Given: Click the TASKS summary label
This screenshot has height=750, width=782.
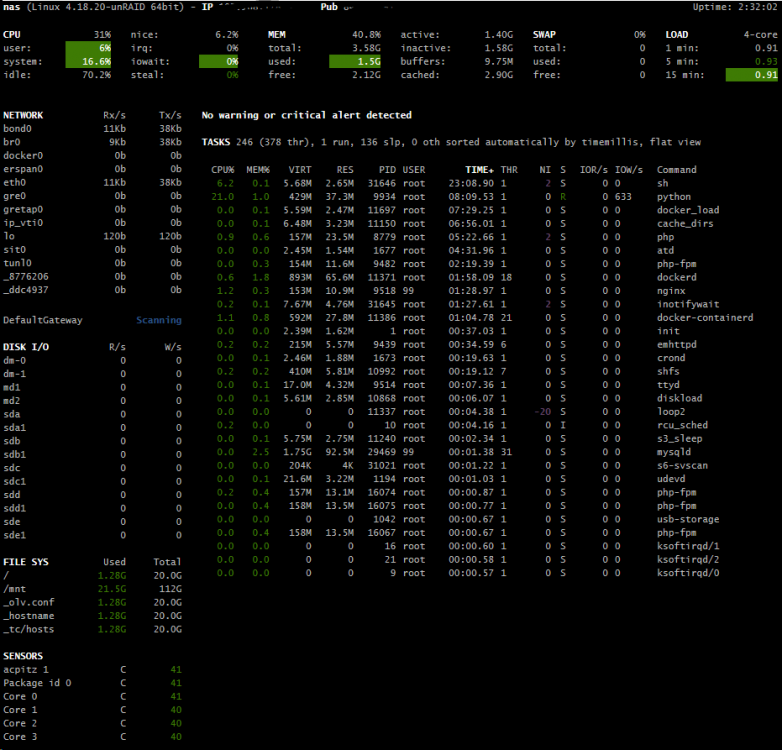Looking at the screenshot, I should point(216,142).
